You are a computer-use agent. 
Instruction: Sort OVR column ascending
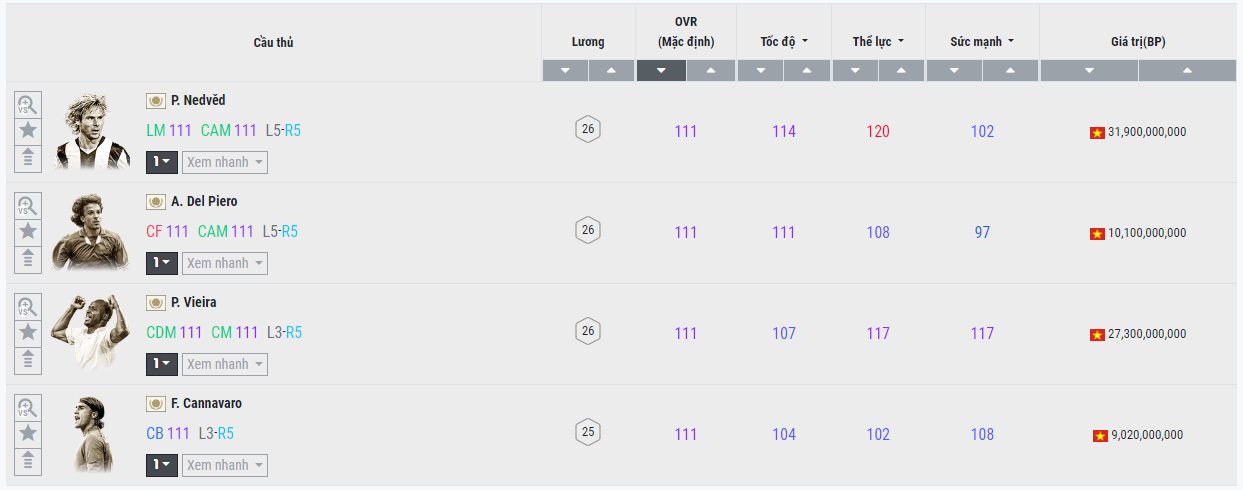pyautogui.click(x=711, y=71)
